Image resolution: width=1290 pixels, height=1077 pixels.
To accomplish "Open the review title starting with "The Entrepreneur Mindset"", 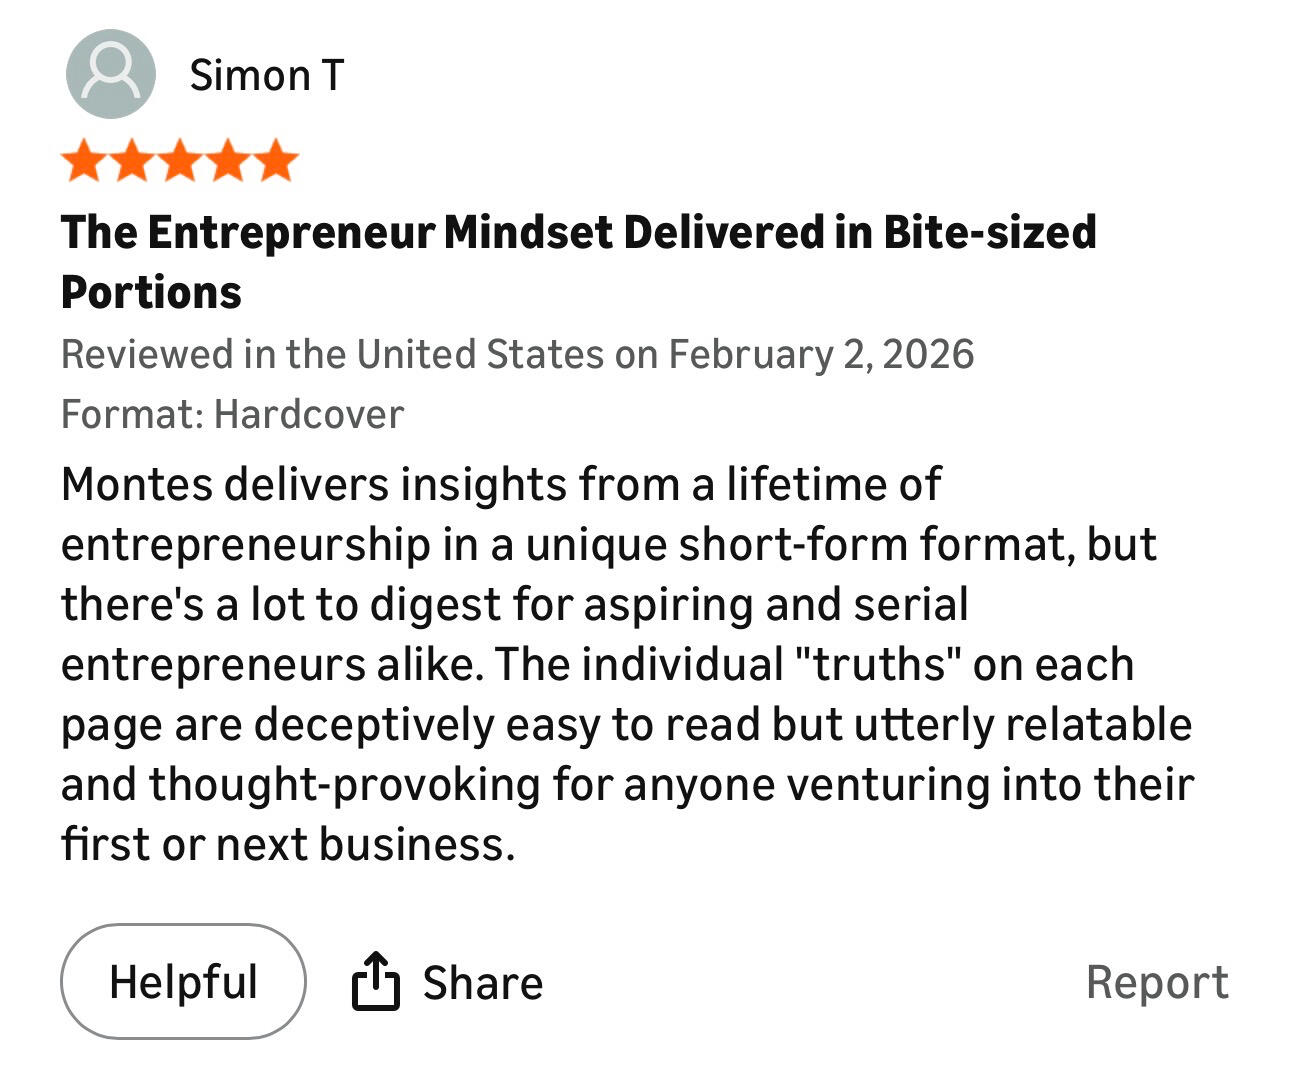I will 578,232.
